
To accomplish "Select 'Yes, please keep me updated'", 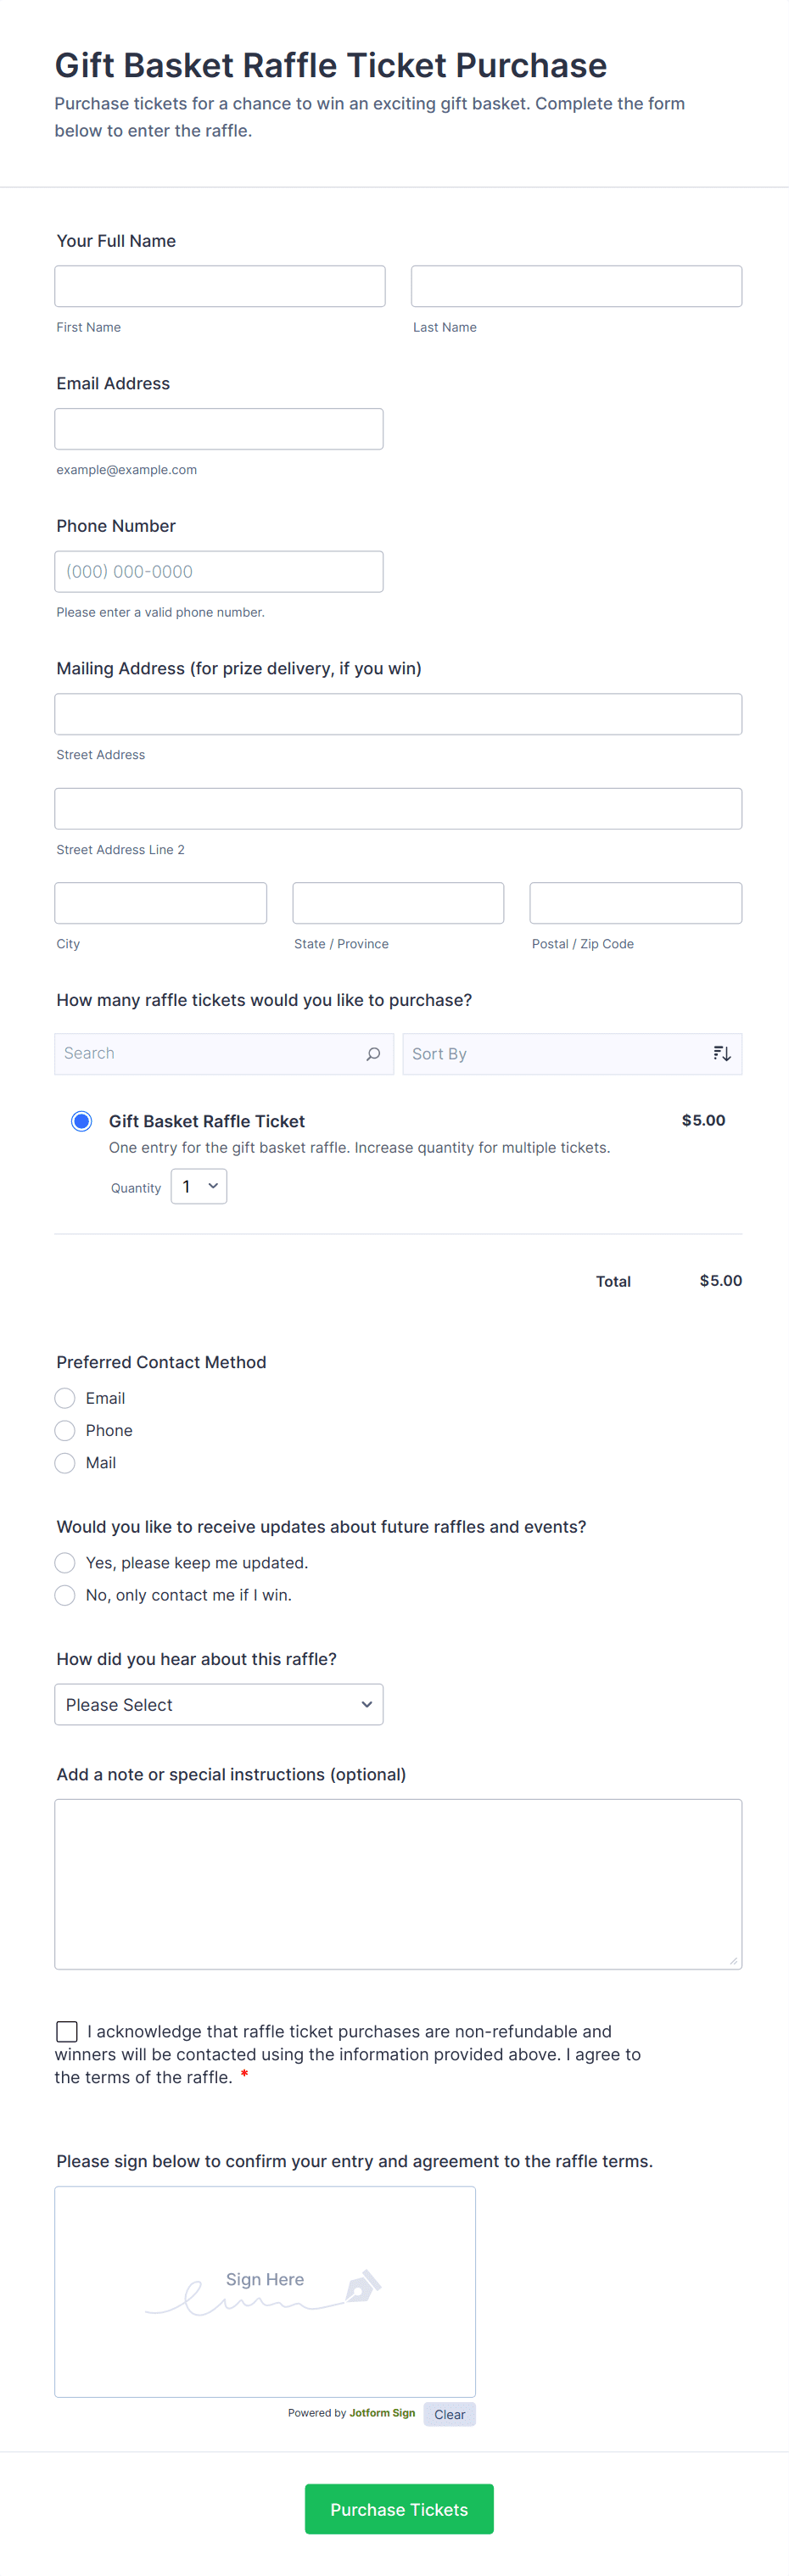I will tap(65, 1563).
